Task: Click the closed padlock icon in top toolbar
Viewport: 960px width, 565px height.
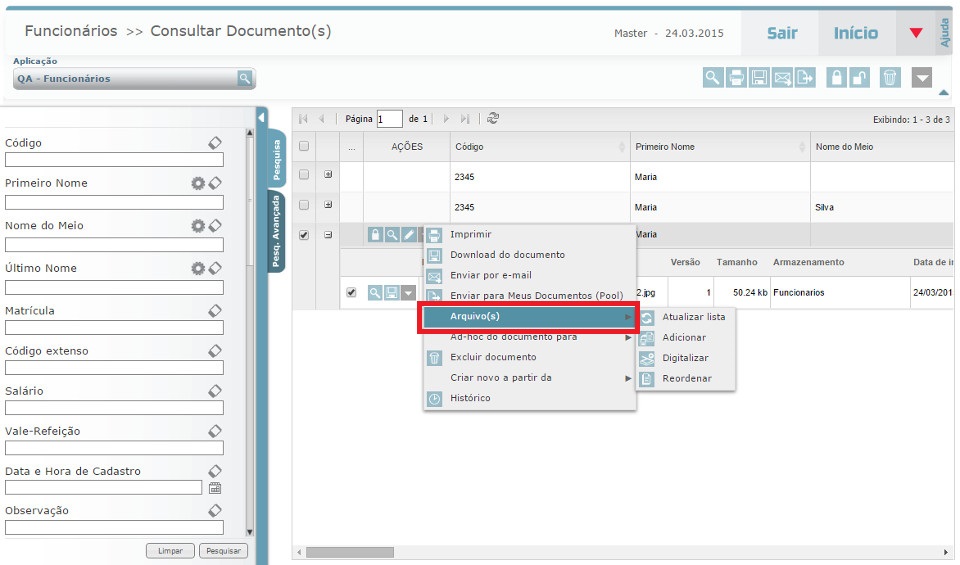Action: click(x=836, y=78)
